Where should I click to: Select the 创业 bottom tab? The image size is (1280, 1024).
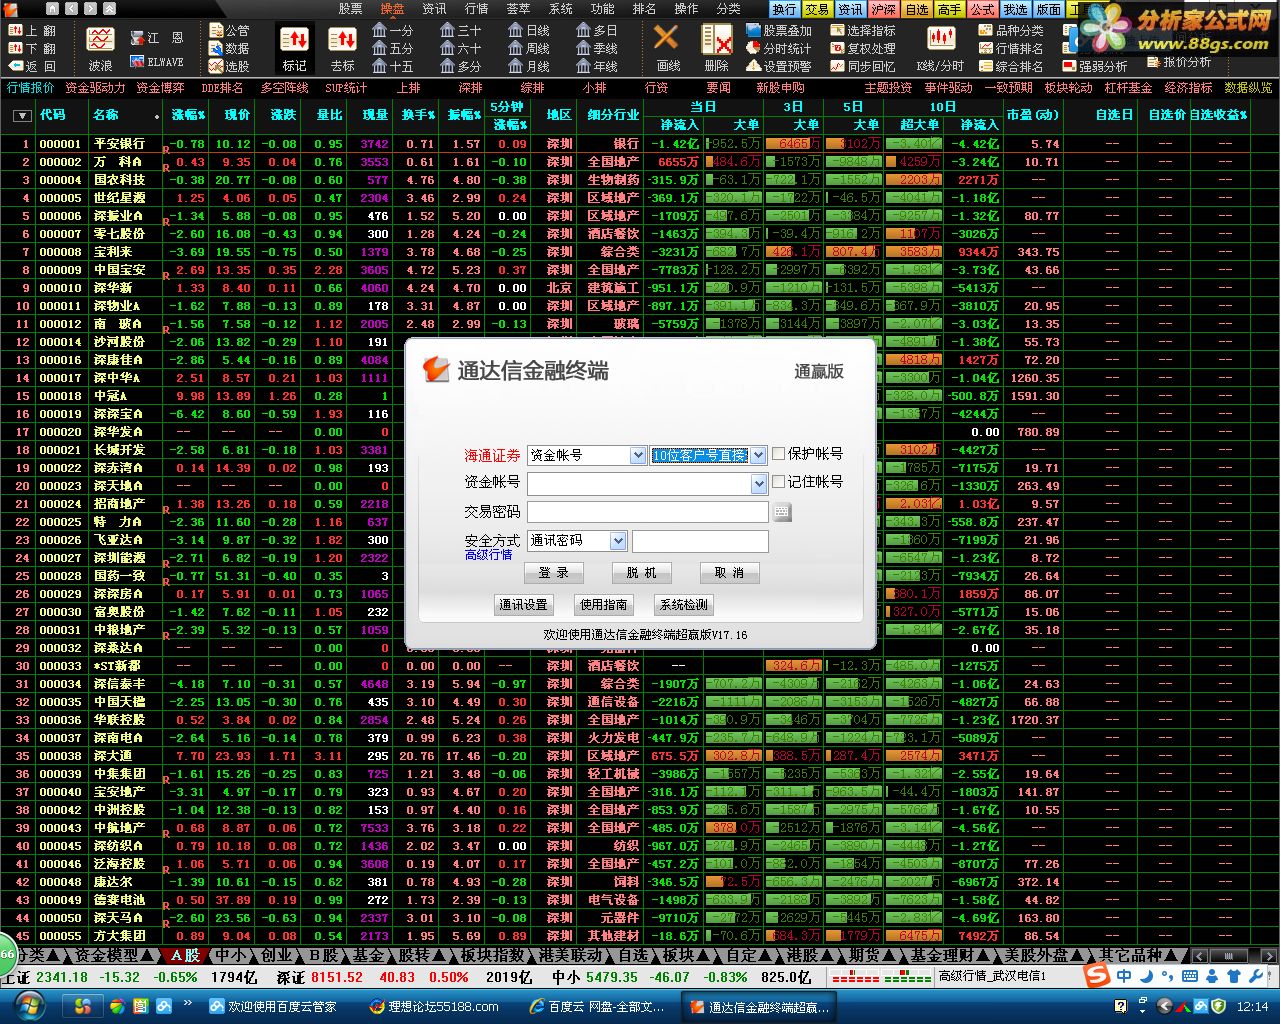(x=277, y=955)
